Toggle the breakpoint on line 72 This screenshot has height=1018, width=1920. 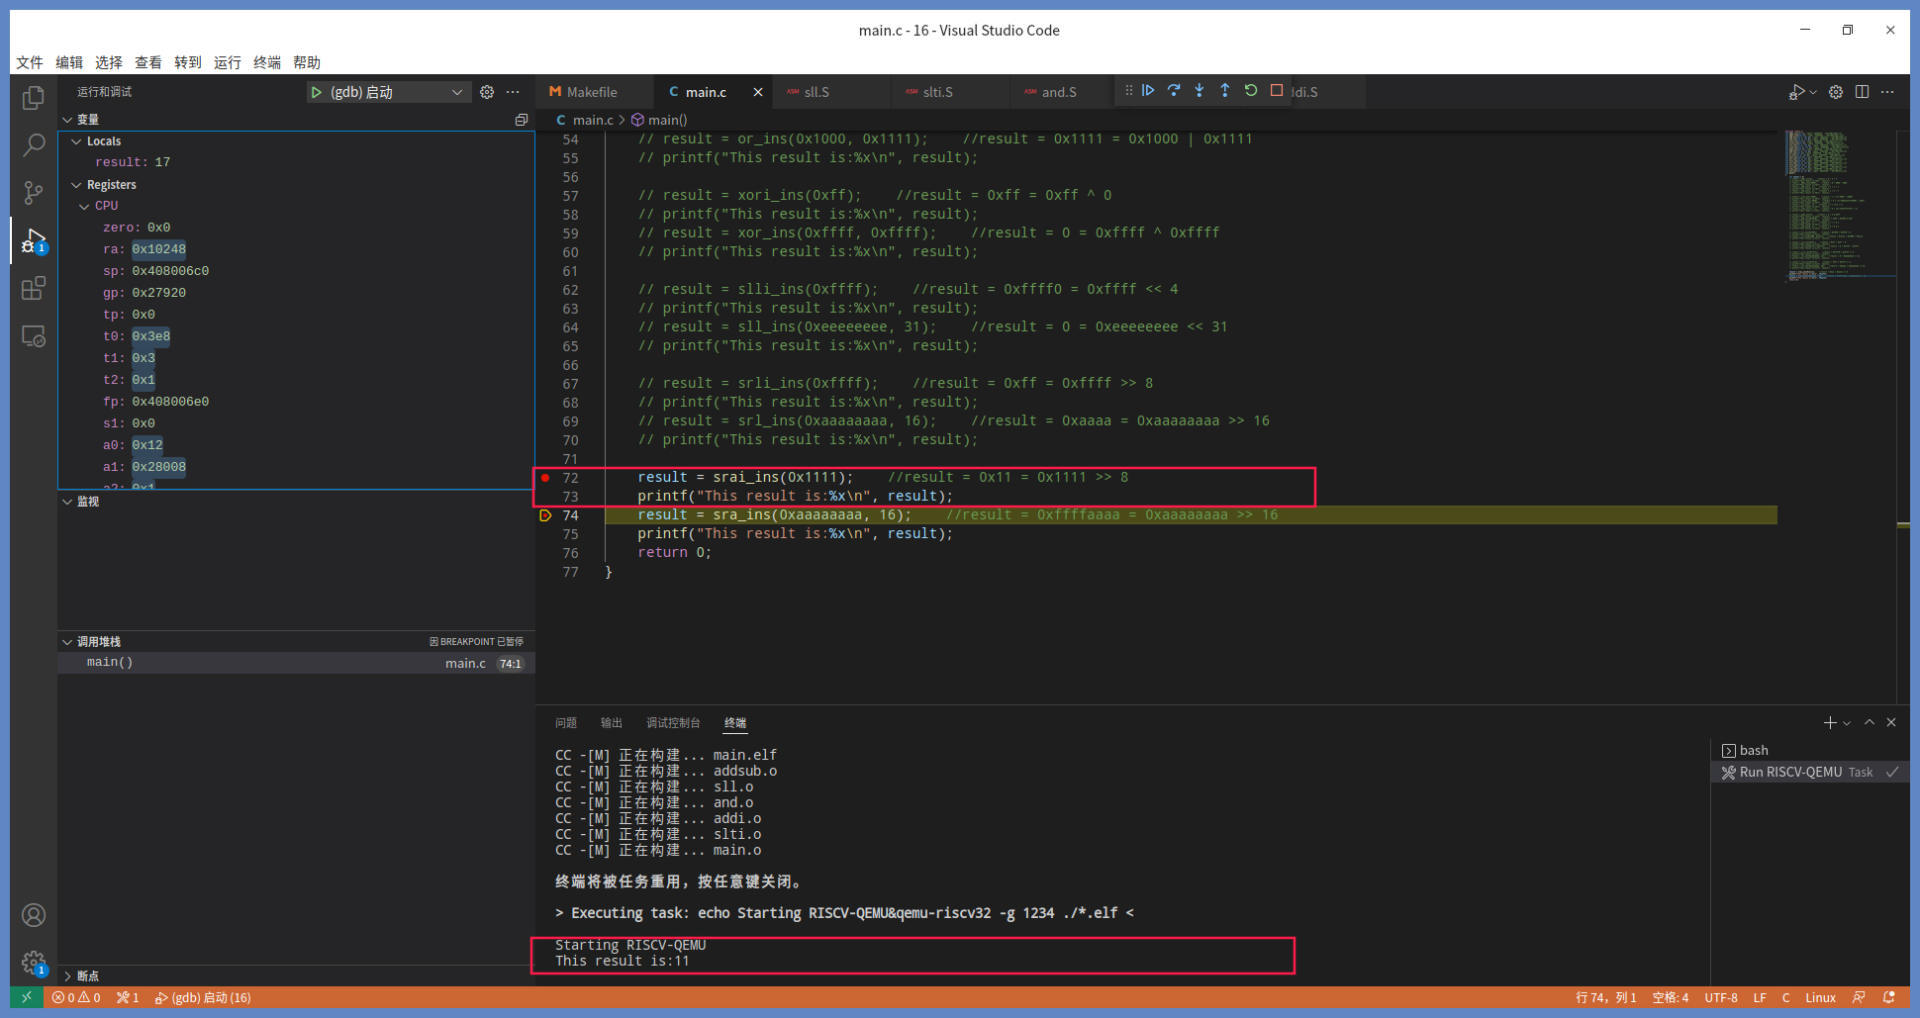[x=545, y=478]
